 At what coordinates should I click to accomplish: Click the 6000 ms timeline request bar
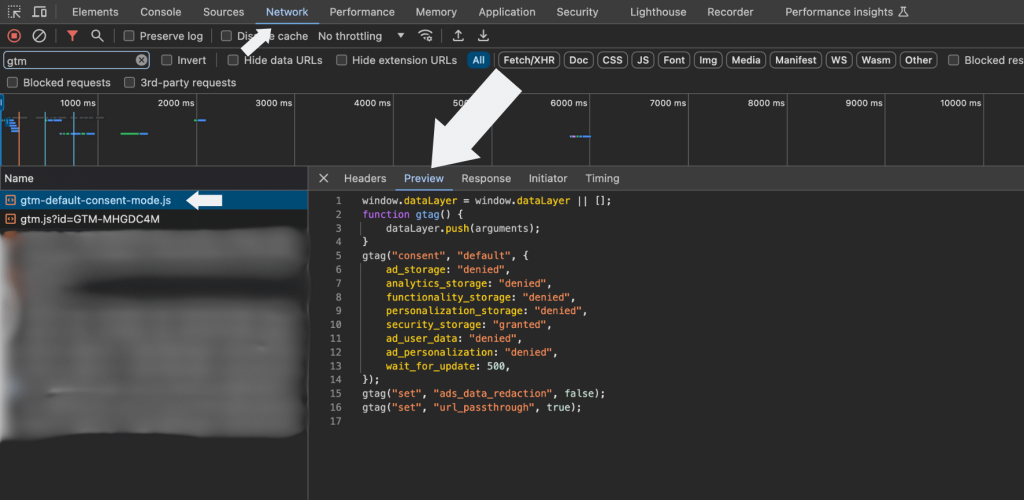tap(580, 136)
